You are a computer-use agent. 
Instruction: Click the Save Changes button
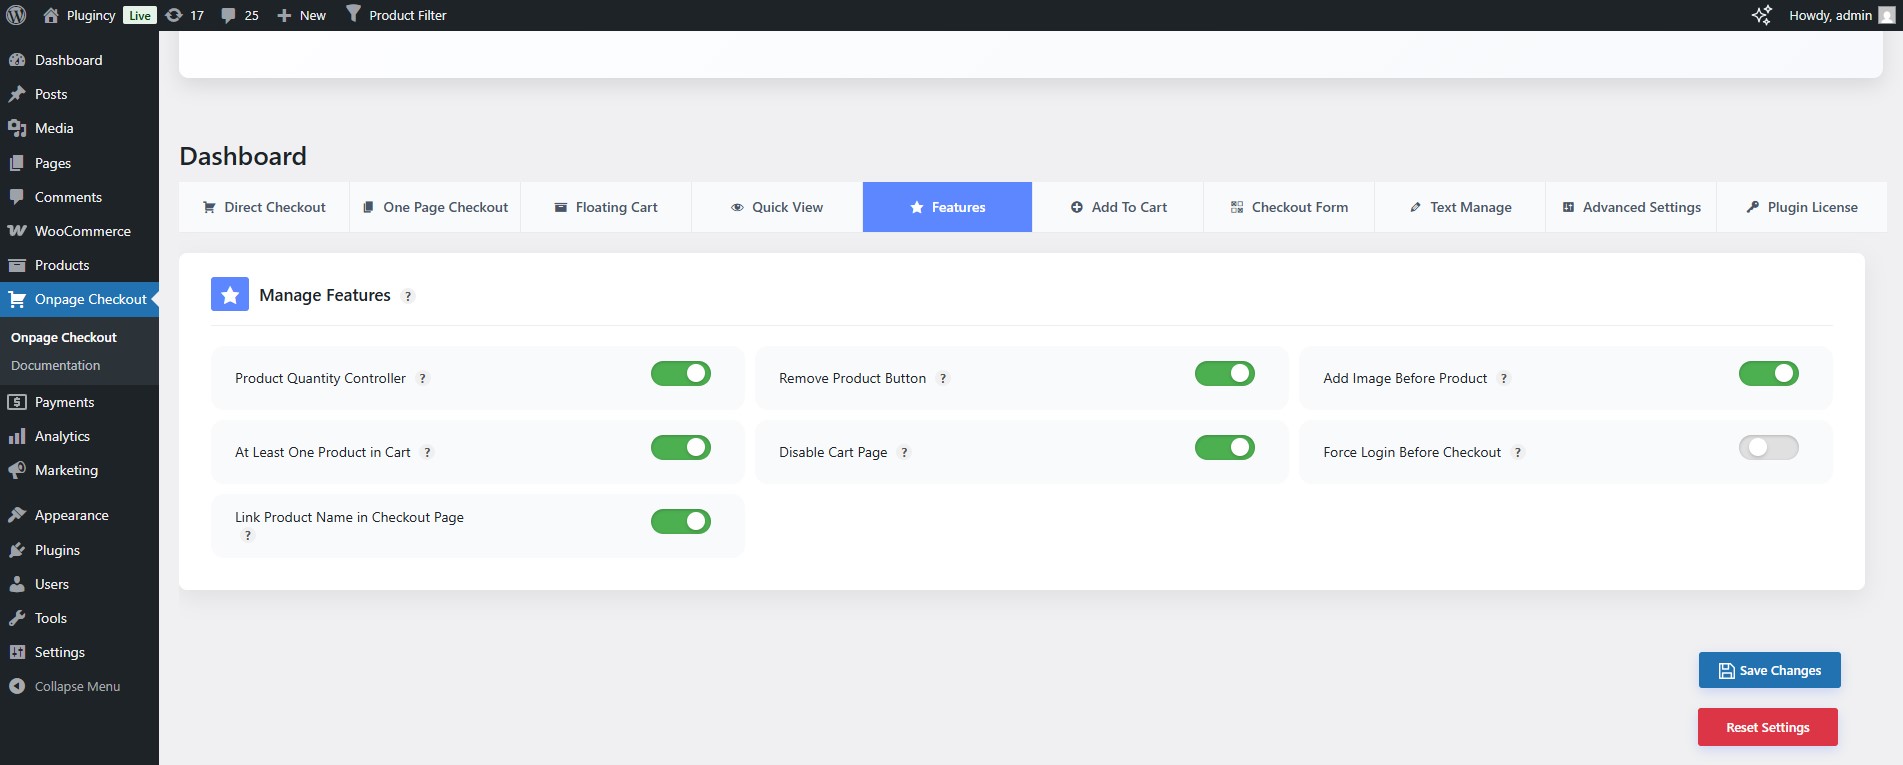tap(1770, 670)
